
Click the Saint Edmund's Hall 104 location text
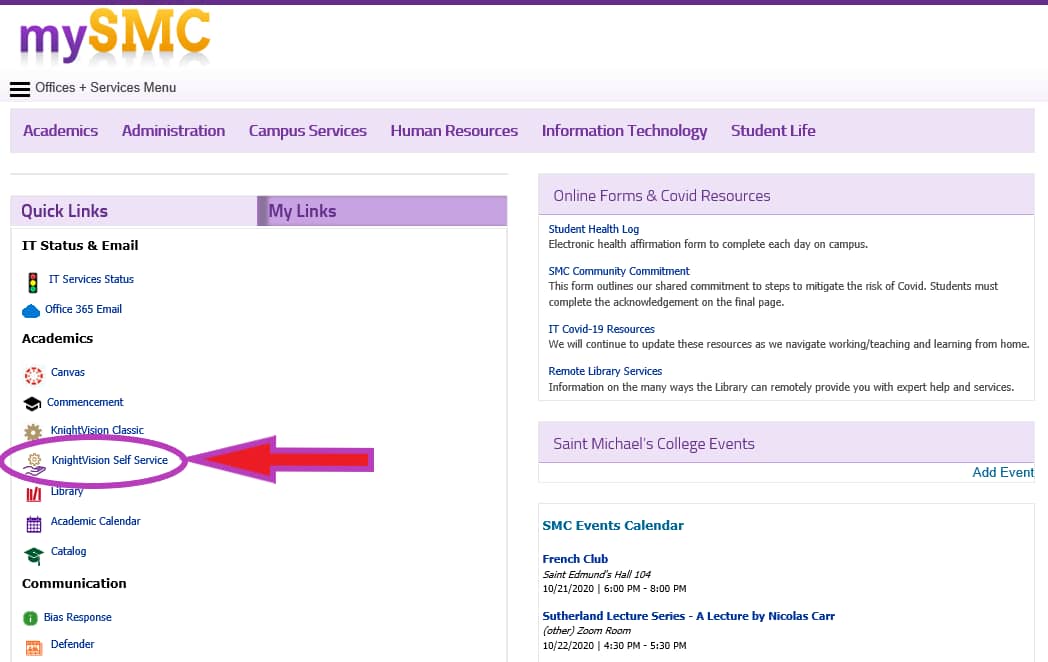[x=597, y=574]
